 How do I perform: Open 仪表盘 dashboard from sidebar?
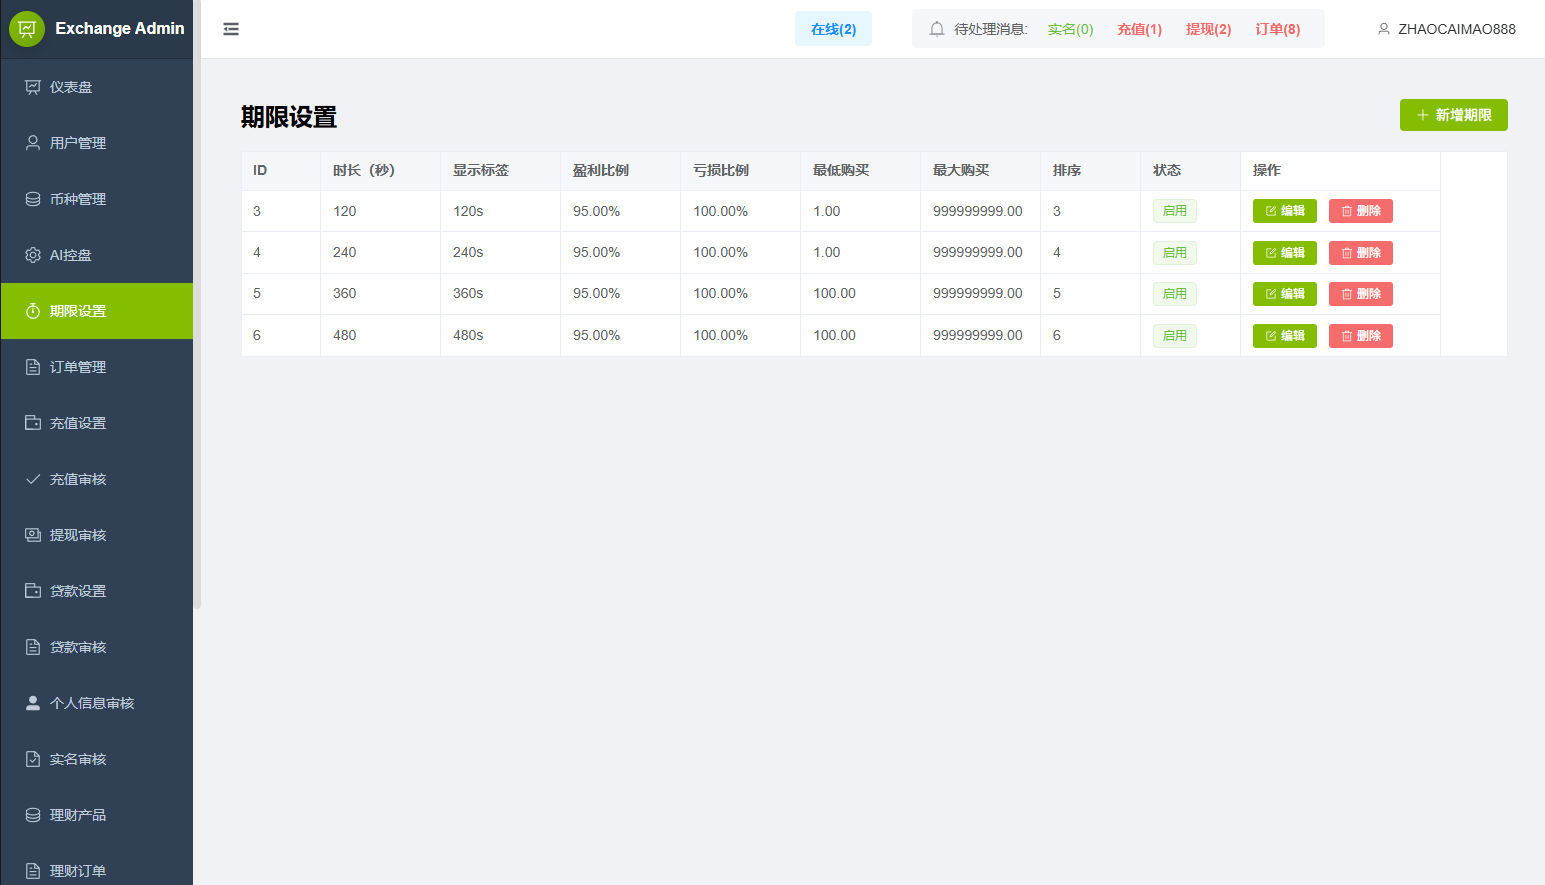click(x=71, y=87)
